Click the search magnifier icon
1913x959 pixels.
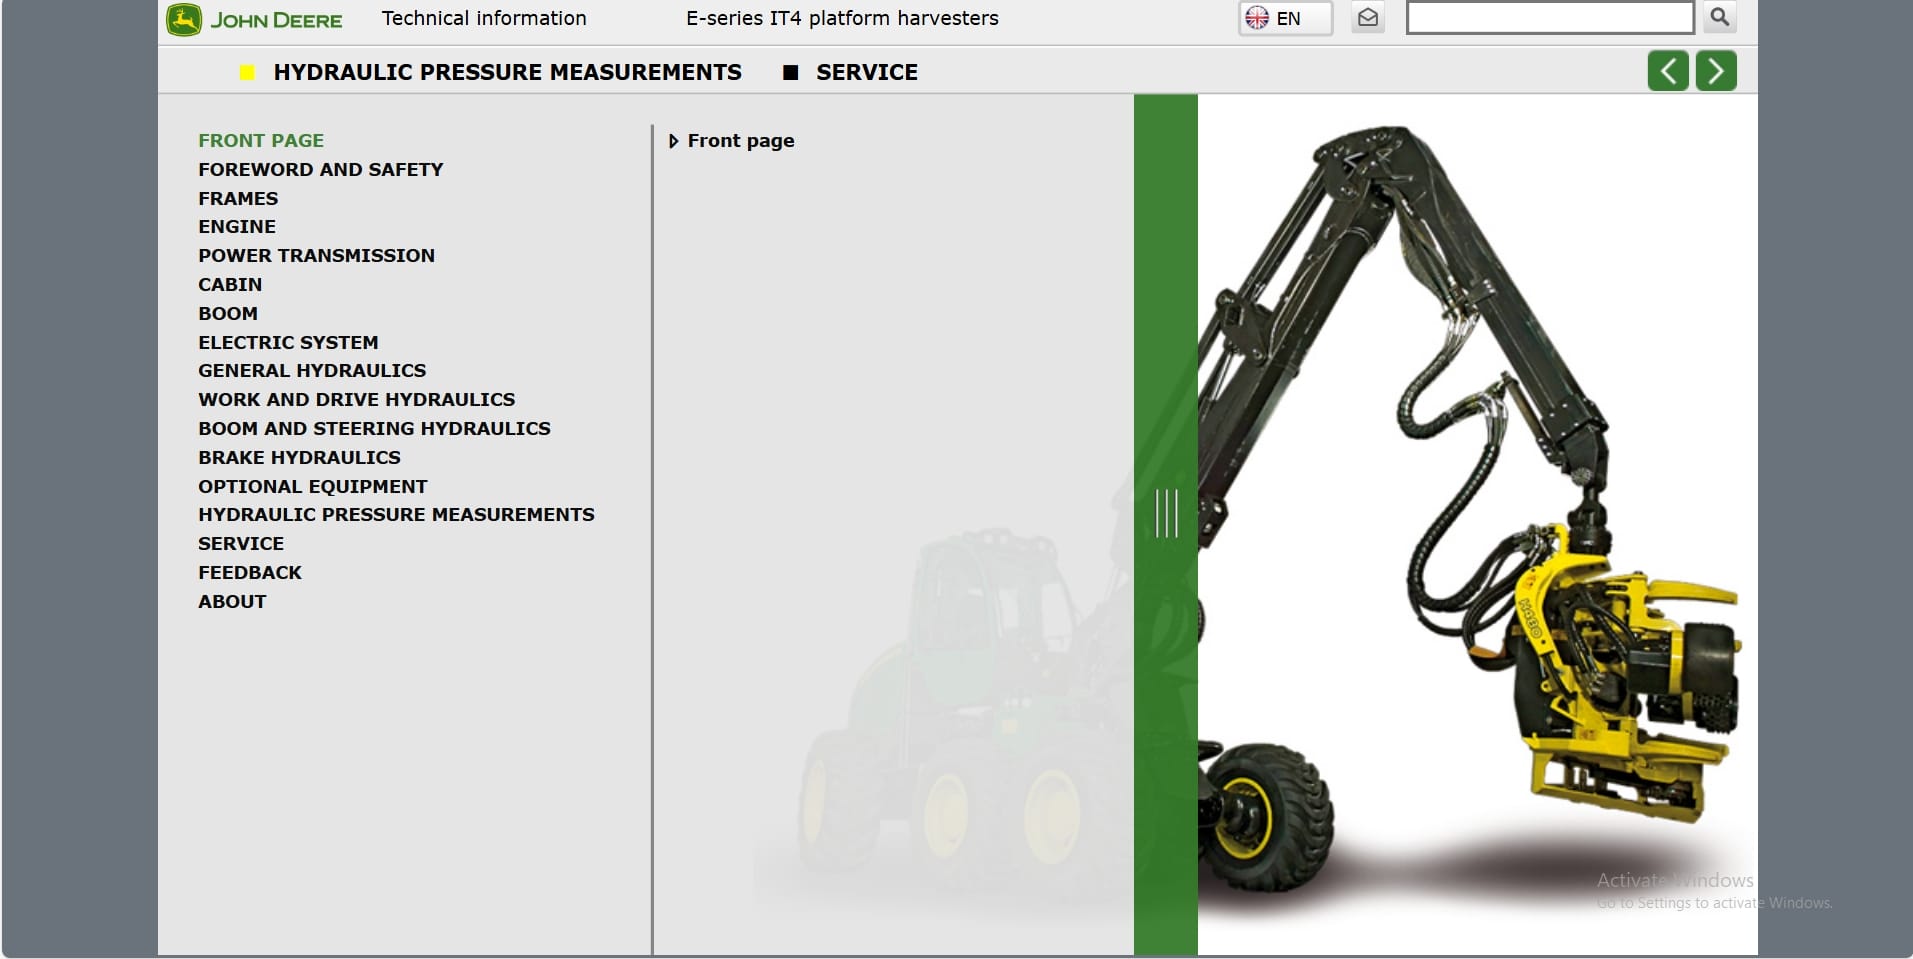[1718, 17]
